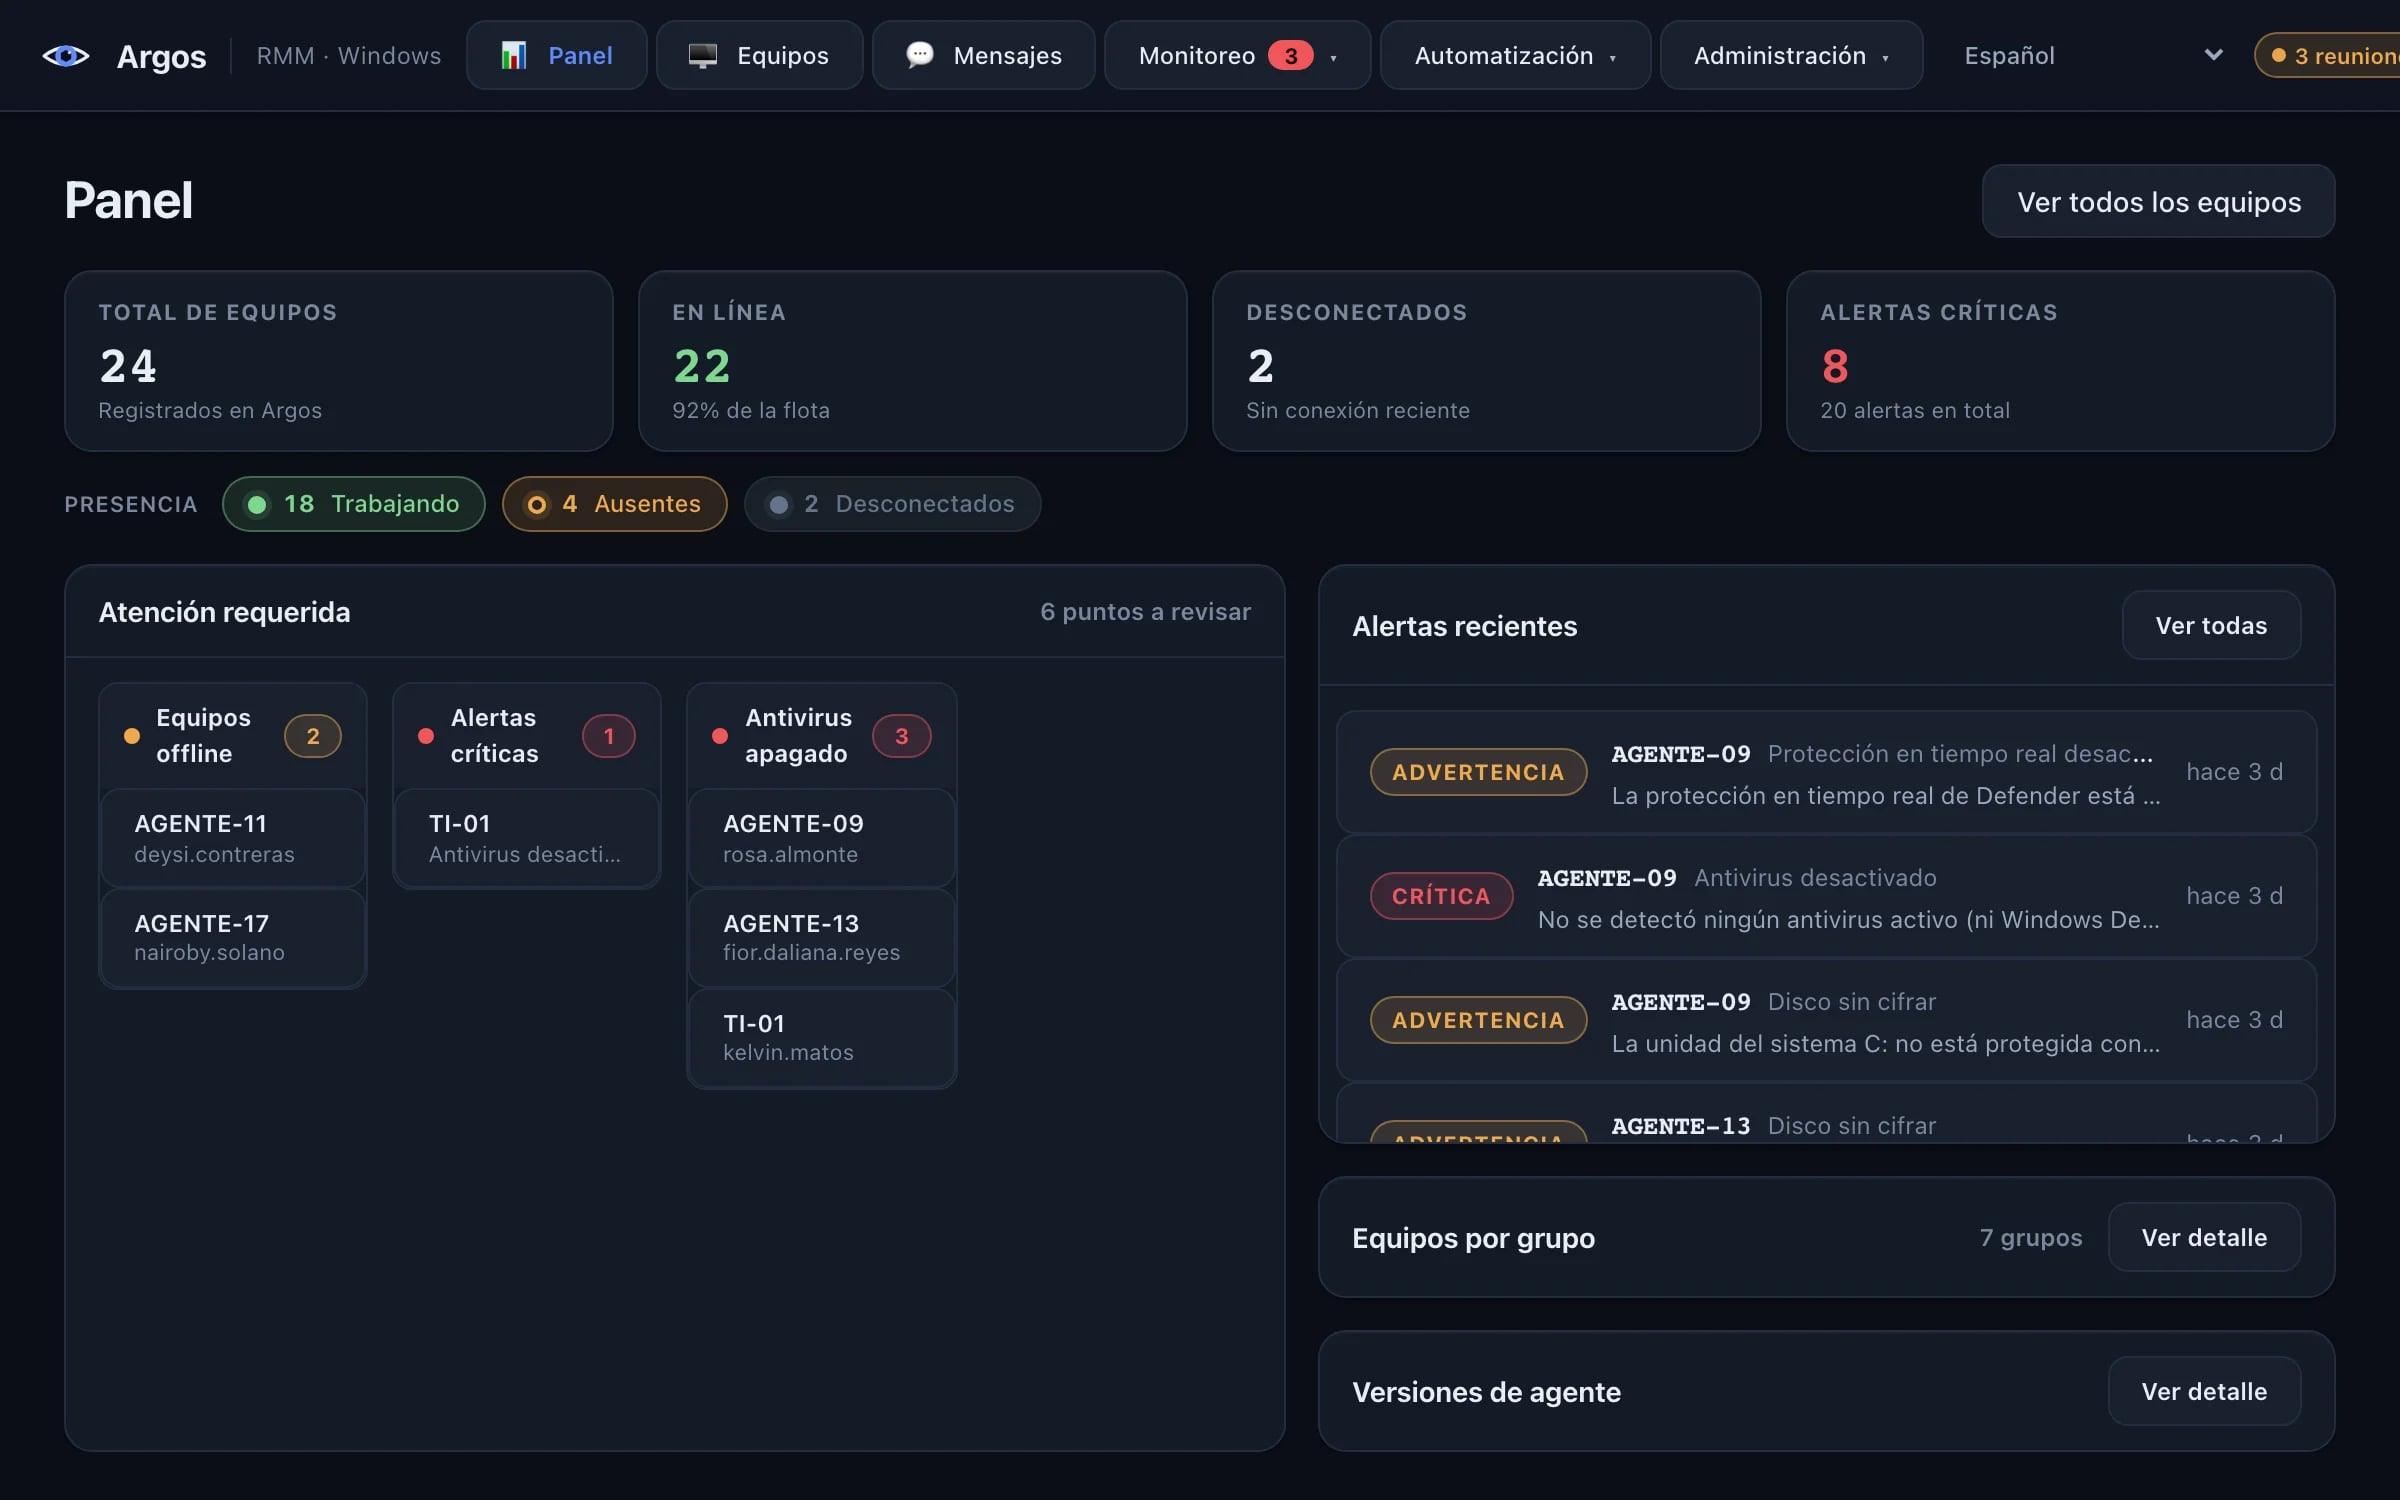Image resolution: width=2400 pixels, height=1500 pixels.
Task: Expand the Automatización dropdown menu
Action: tap(1515, 56)
